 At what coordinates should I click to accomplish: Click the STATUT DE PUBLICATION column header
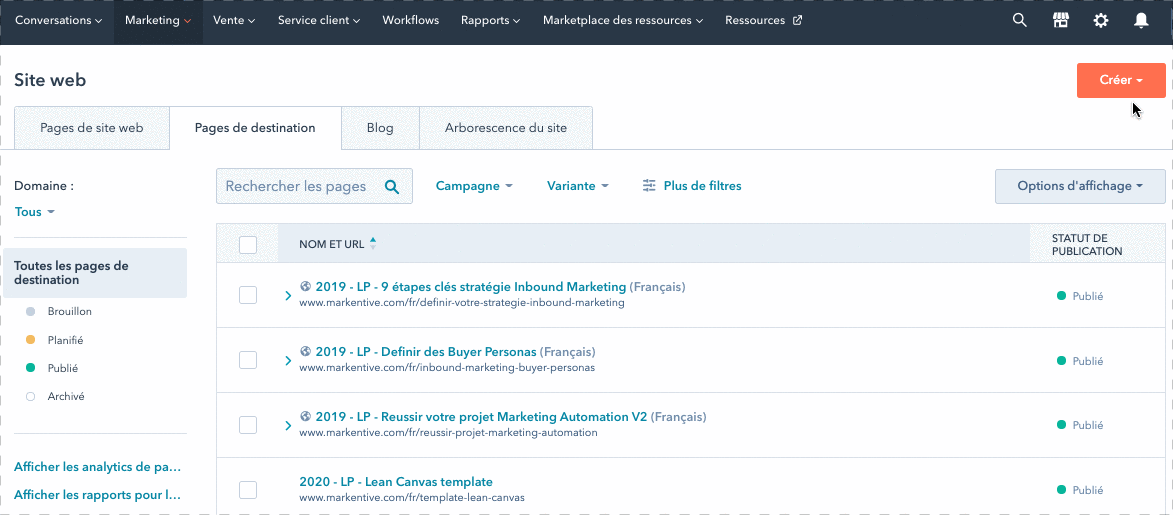1087,244
